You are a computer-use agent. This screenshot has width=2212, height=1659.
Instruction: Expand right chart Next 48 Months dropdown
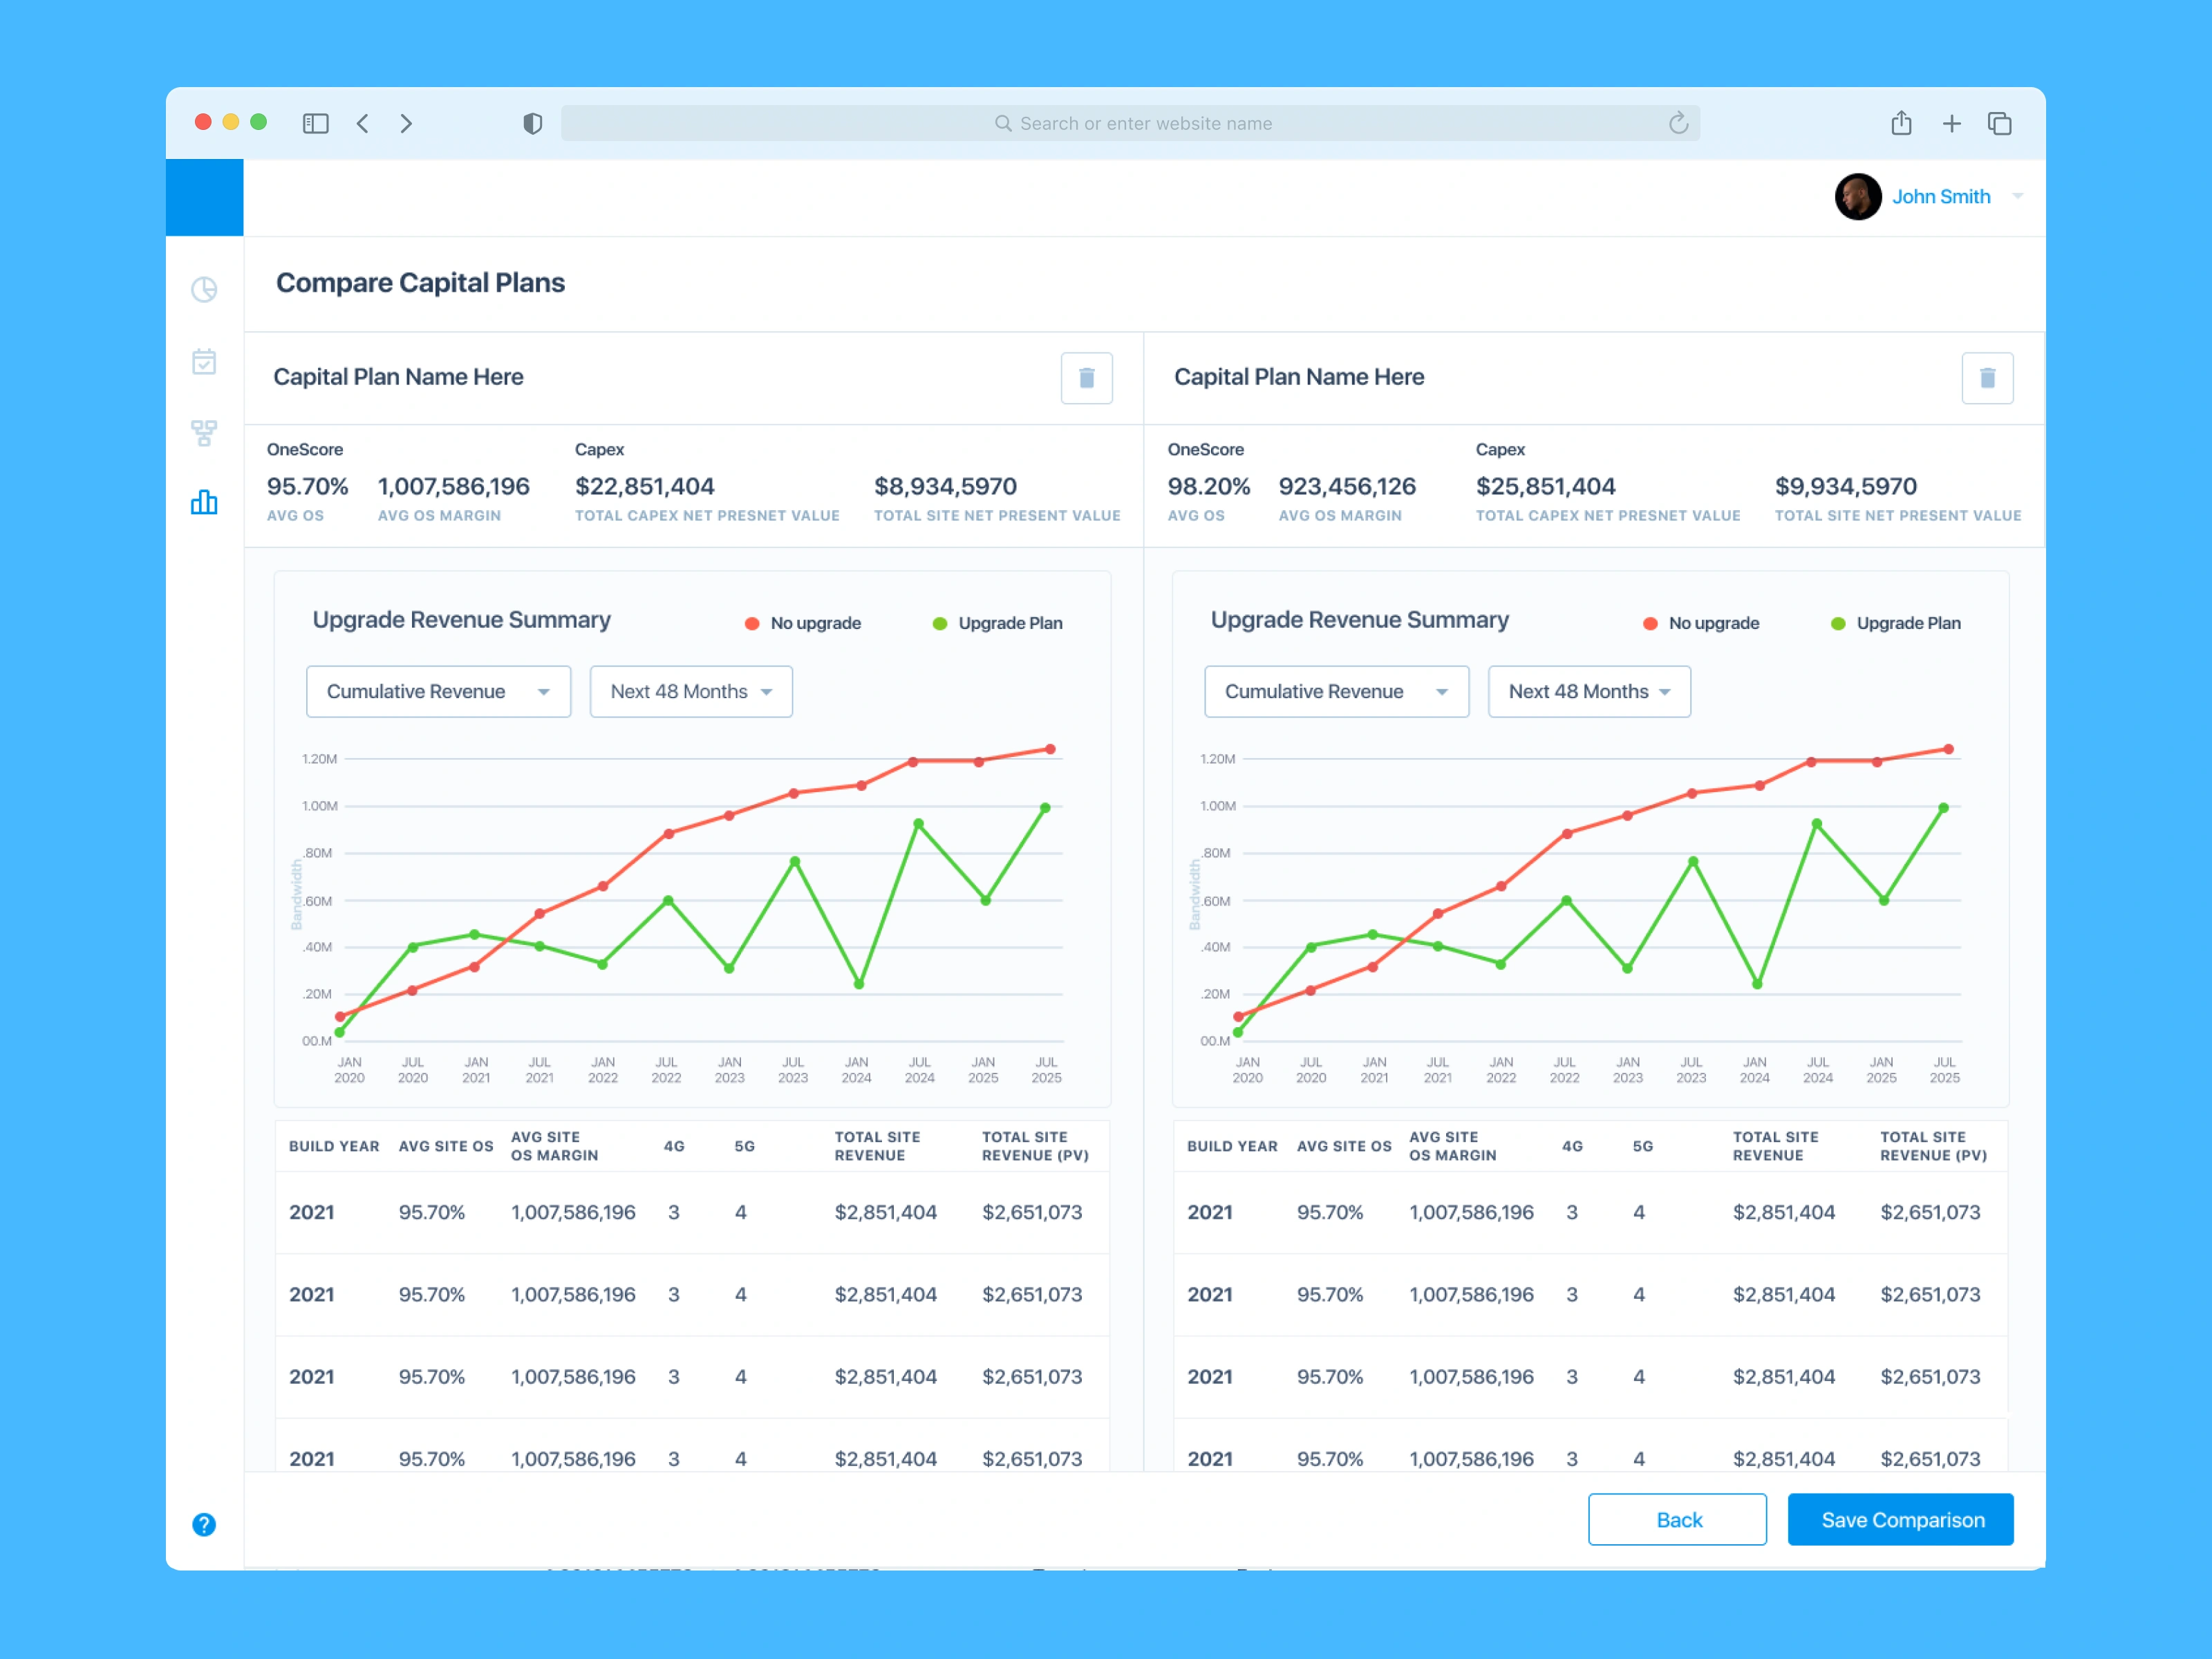click(1589, 691)
